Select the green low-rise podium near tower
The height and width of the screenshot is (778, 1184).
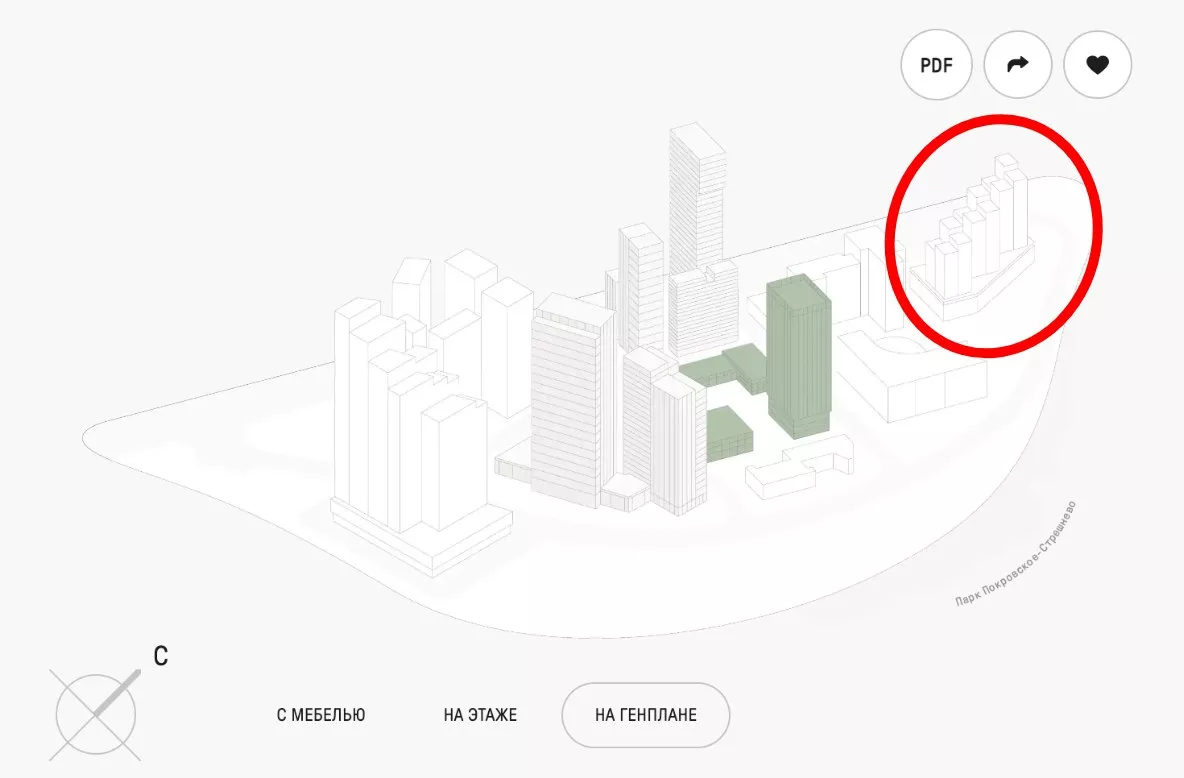pos(723,368)
